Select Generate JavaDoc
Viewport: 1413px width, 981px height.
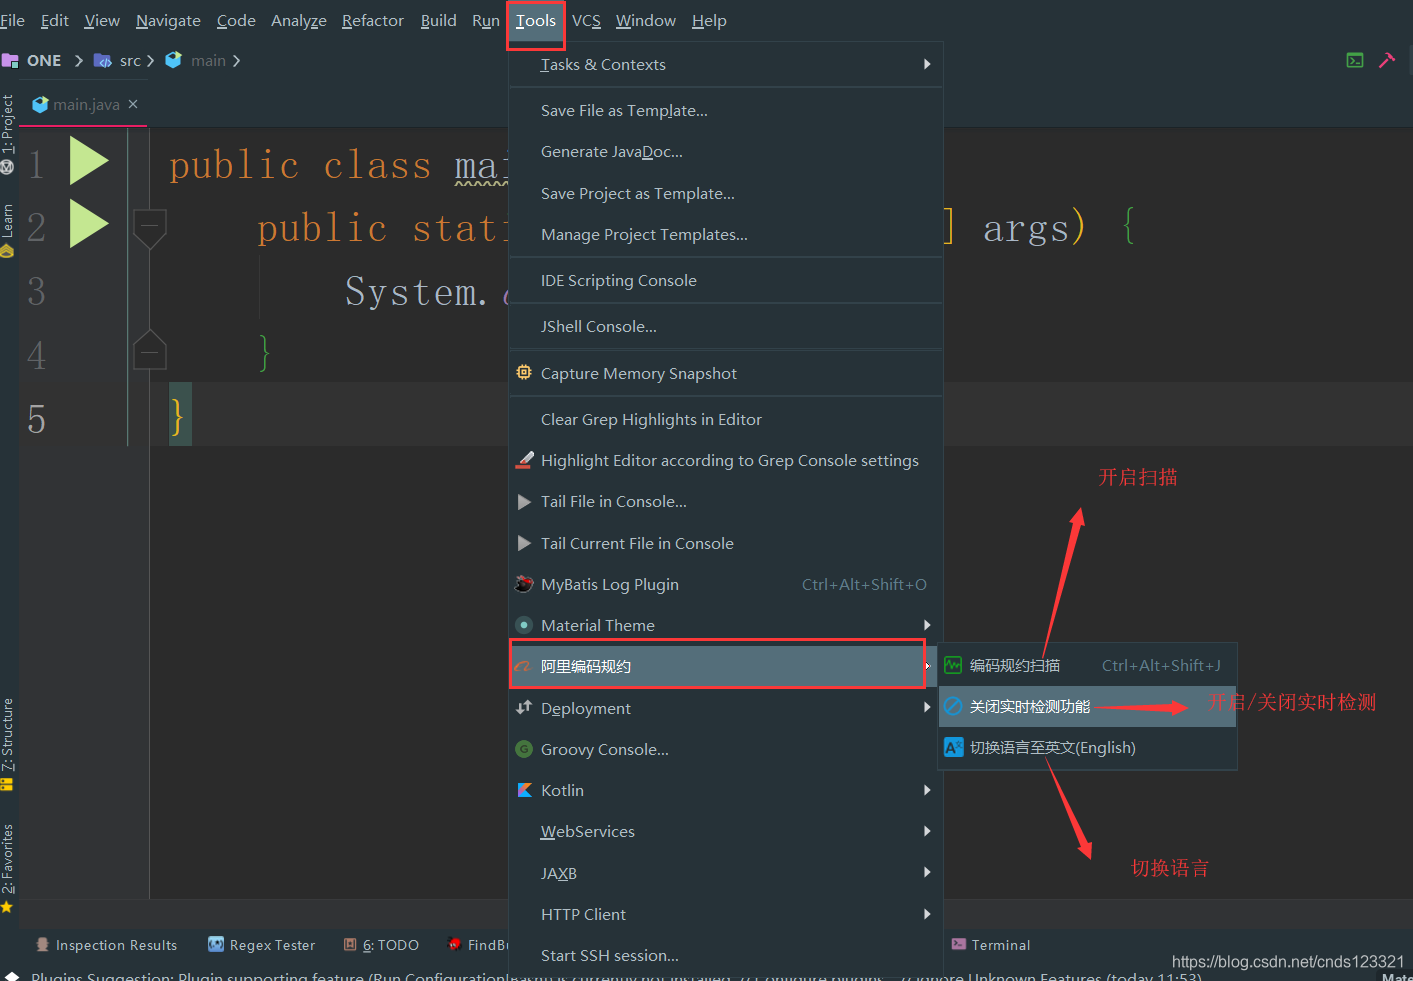pos(726,151)
